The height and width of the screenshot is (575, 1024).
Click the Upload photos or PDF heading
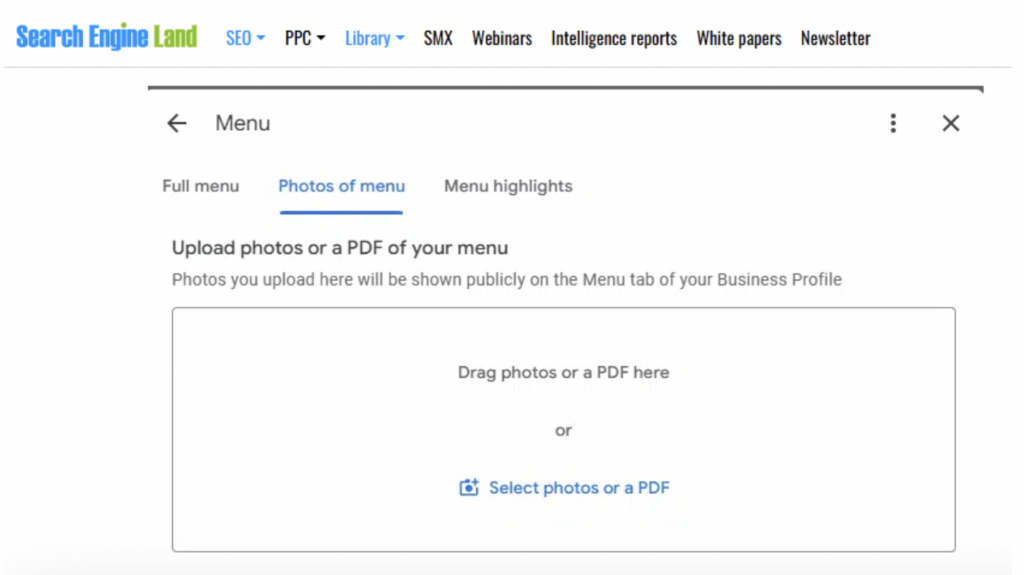pos(340,248)
